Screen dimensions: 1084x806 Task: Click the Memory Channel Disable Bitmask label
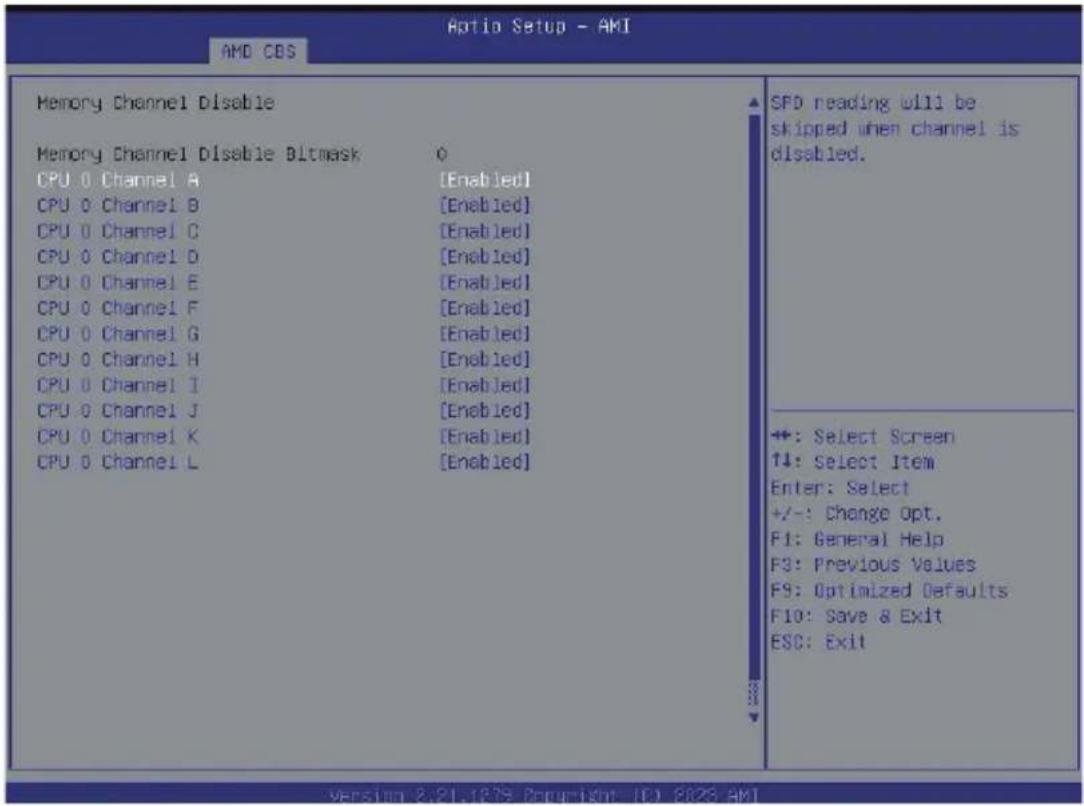198,154
